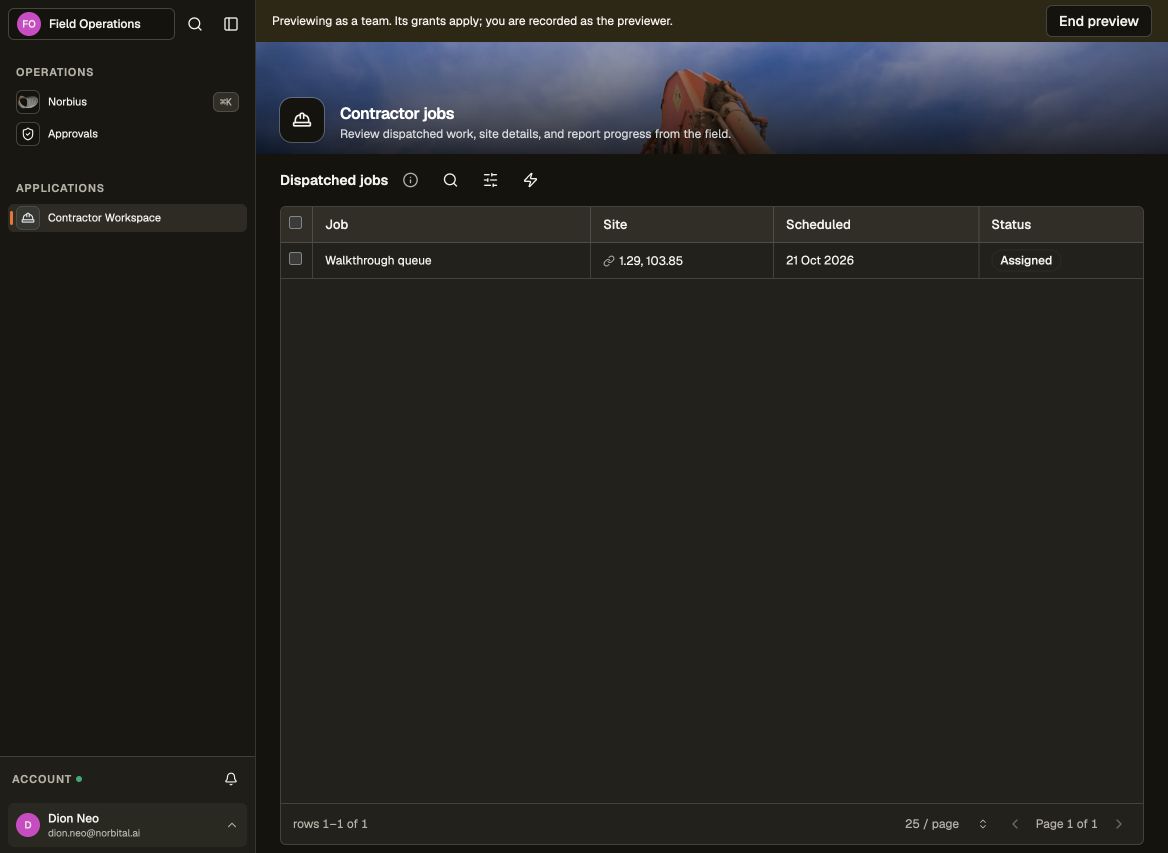This screenshot has width=1168, height=853.
Task: Open Approvals in the sidebar
Action: click(x=127, y=134)
